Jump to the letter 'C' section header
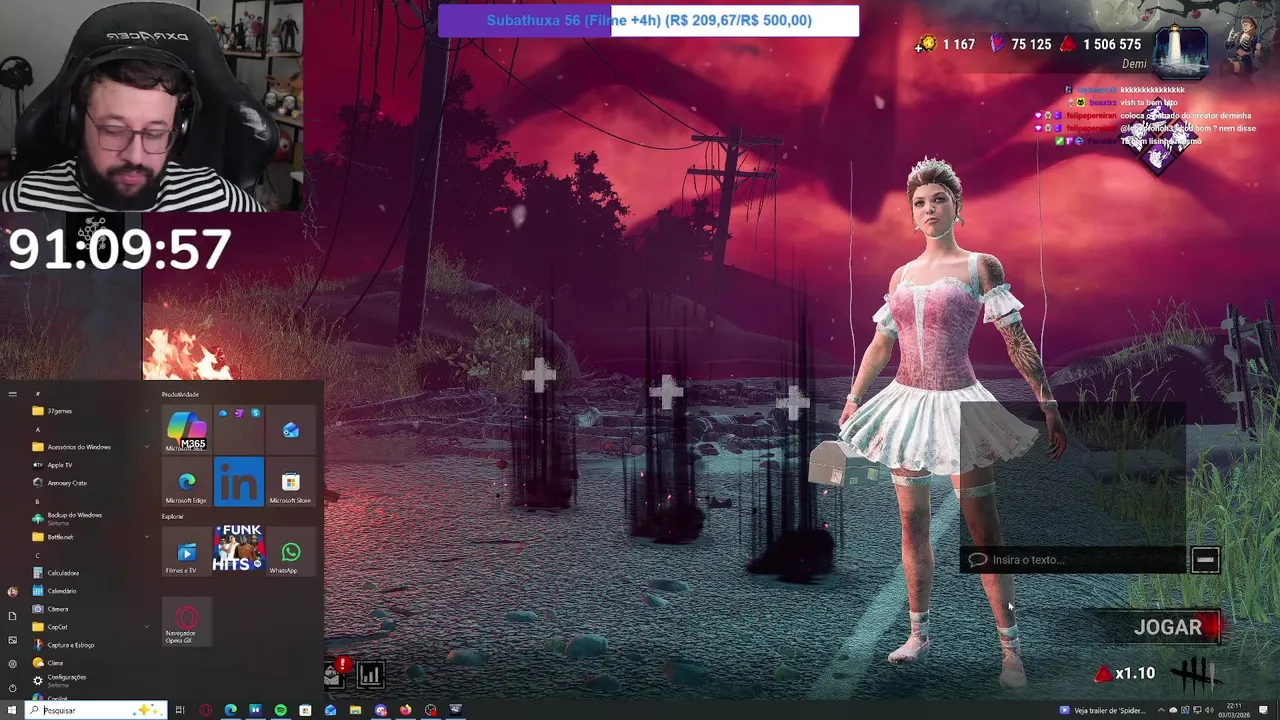Screen dimensions: 1280x720 click(38, 555)
